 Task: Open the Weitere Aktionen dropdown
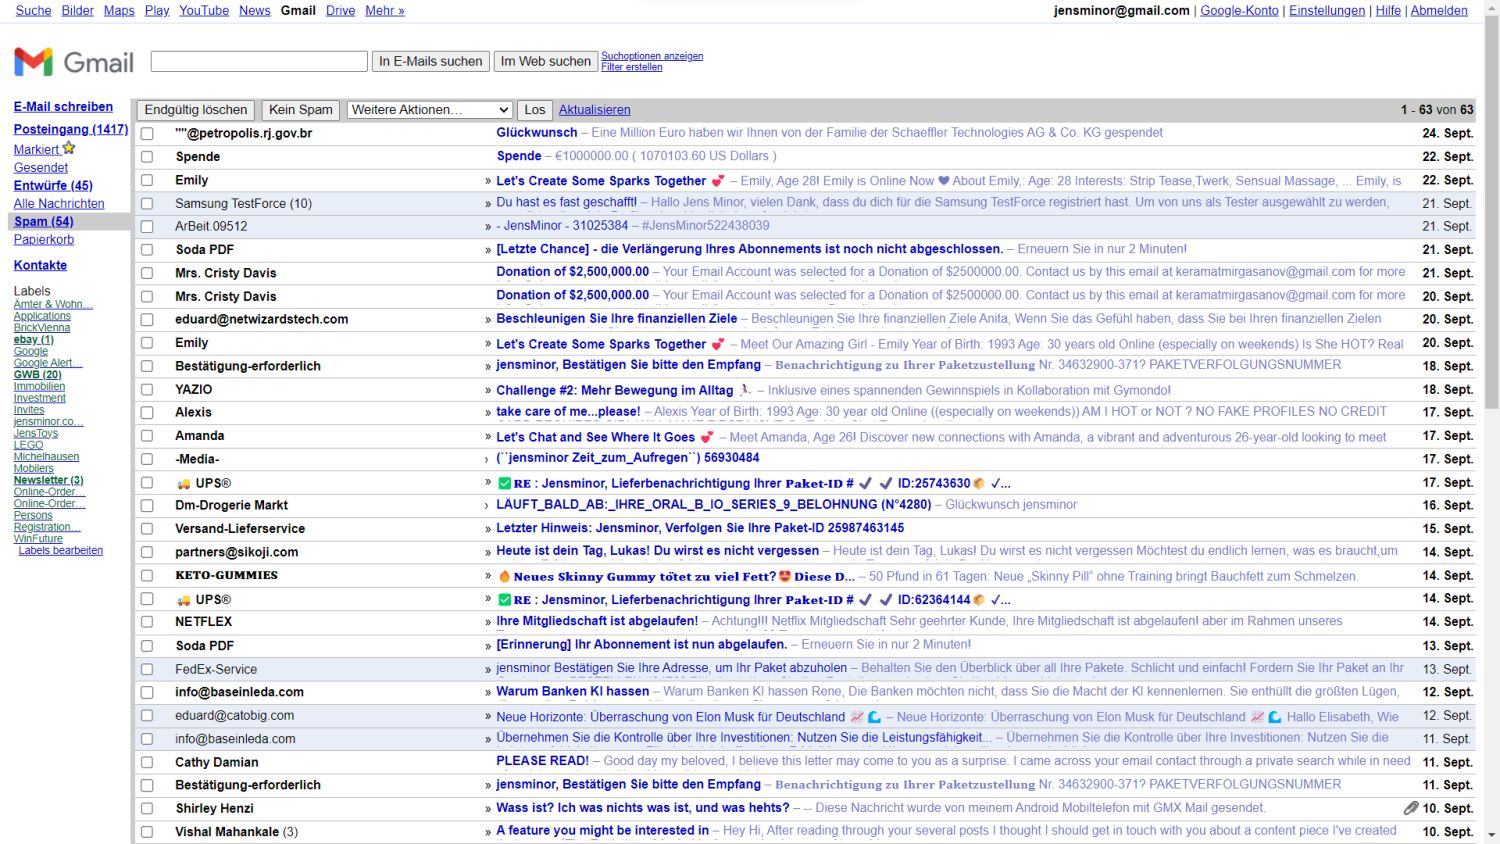point(429,110)
